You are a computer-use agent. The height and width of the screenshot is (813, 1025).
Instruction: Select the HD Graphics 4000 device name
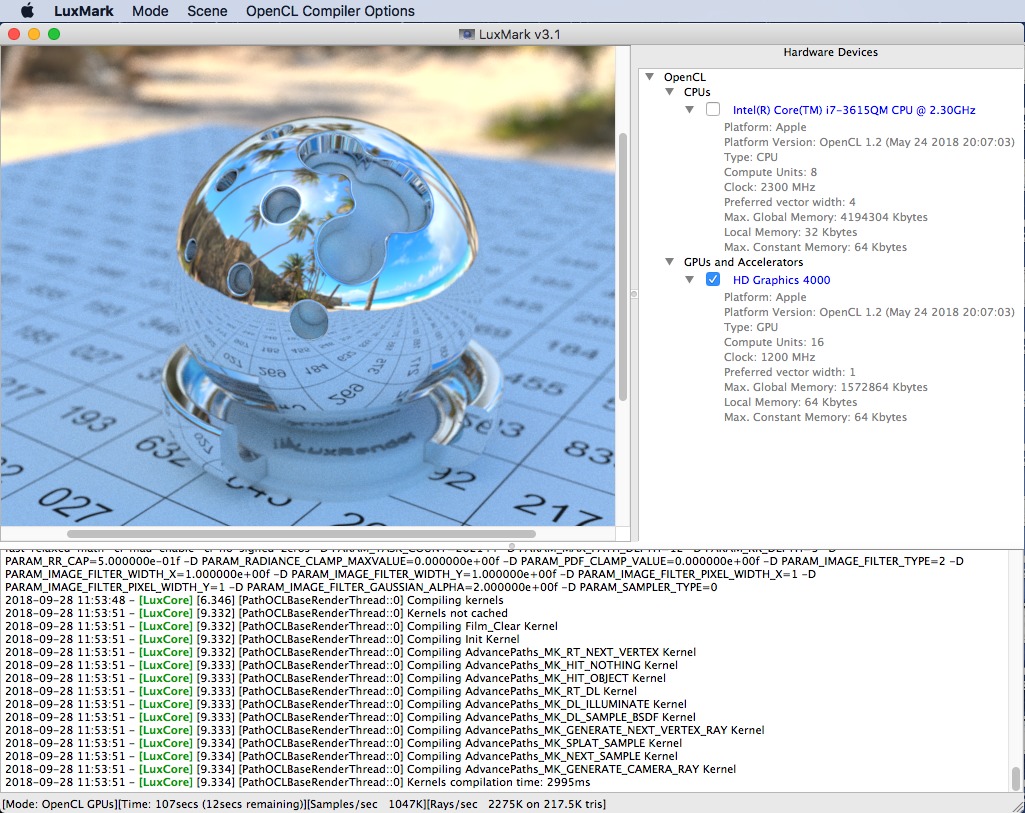pos(781,280)
